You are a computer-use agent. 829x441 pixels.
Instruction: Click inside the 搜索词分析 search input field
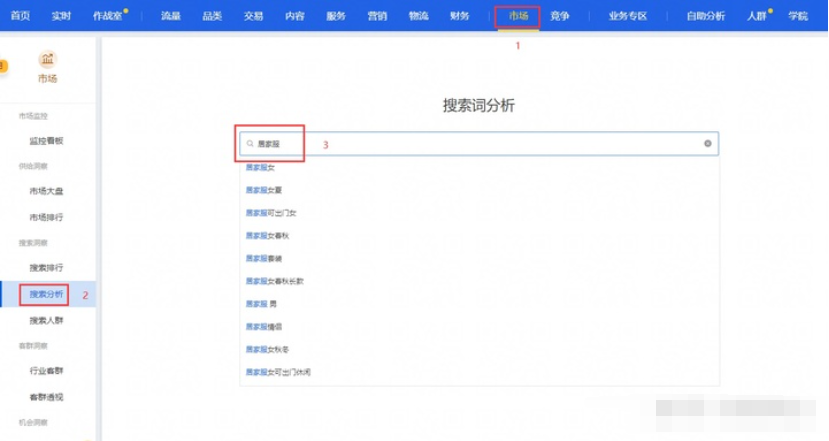(x=480, y=144)
